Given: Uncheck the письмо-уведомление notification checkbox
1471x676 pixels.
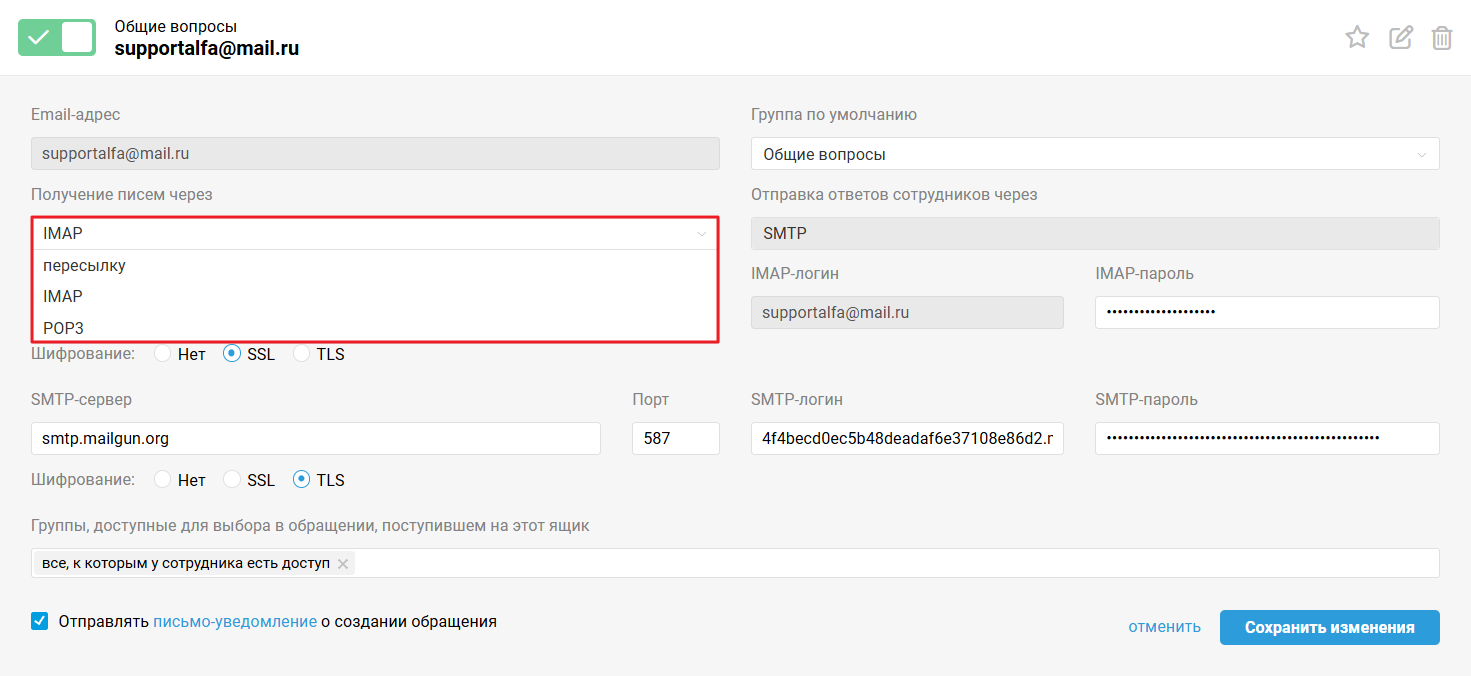Looking at the screenshot, I should click(40, 621).
